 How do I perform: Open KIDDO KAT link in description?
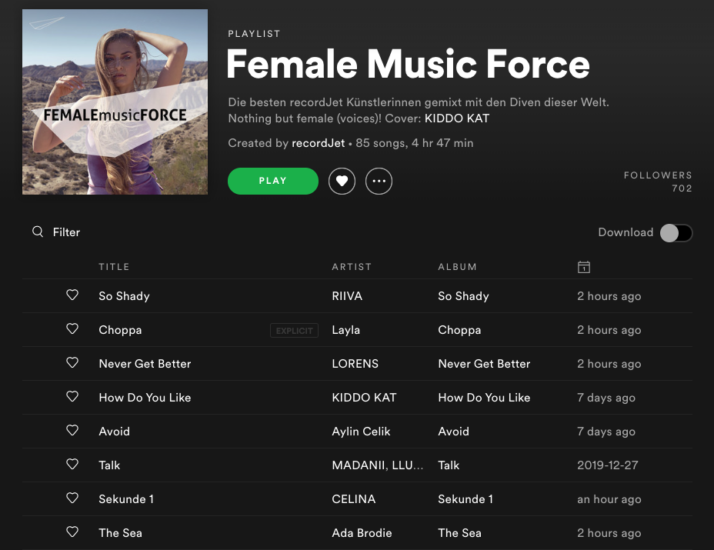pyautogui.click(x=457, y=118)
